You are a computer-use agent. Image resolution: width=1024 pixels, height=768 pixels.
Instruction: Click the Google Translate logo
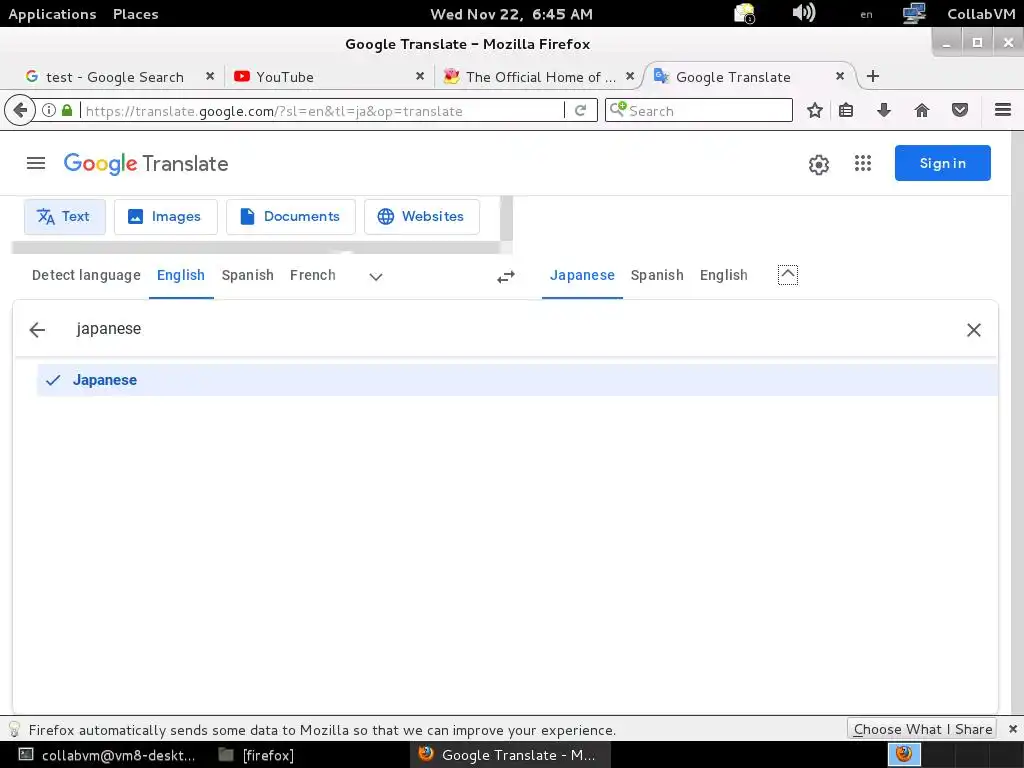[x=146, y=163]
